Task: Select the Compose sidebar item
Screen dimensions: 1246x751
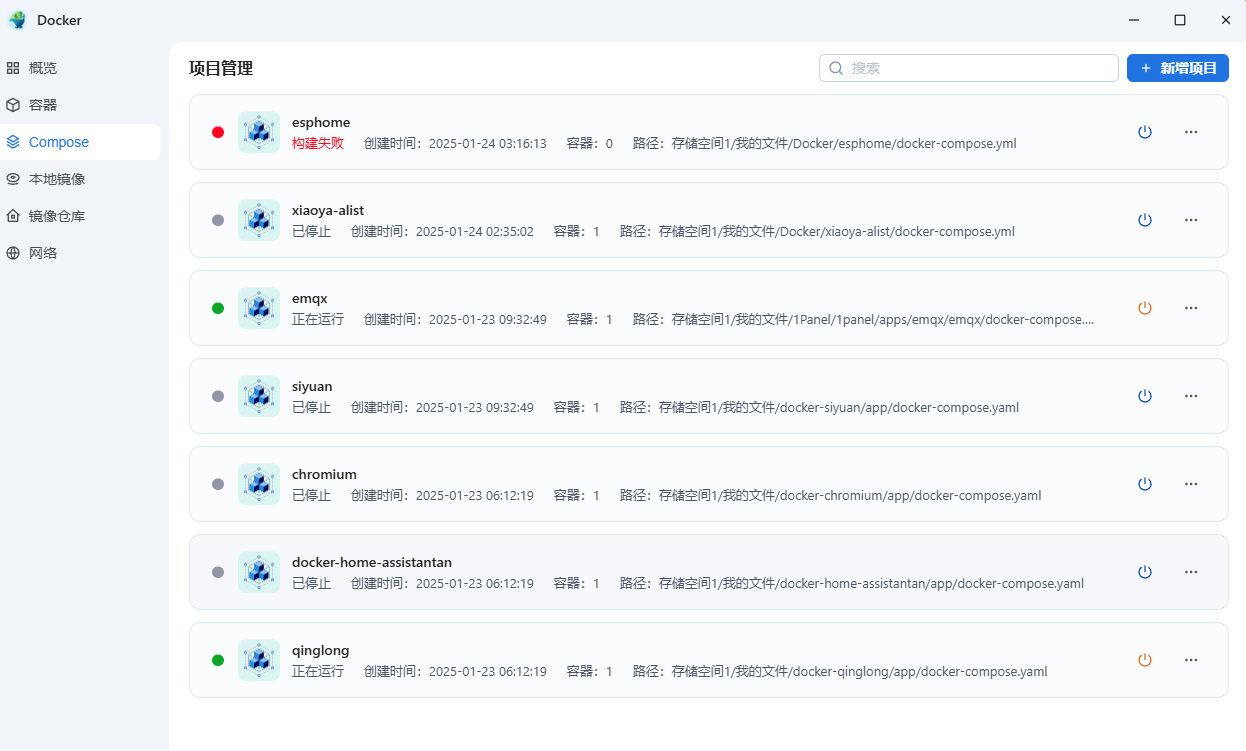Action: [x=80, y=142]
